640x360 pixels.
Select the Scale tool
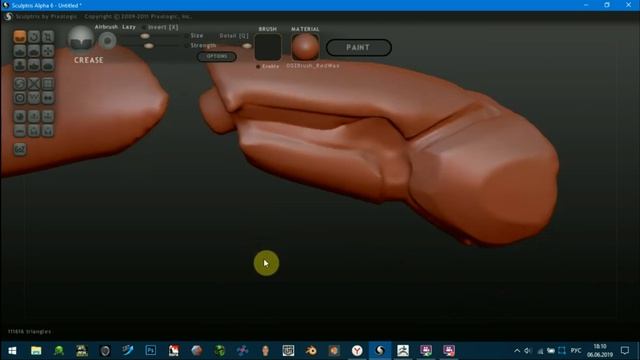pos(48,37)
